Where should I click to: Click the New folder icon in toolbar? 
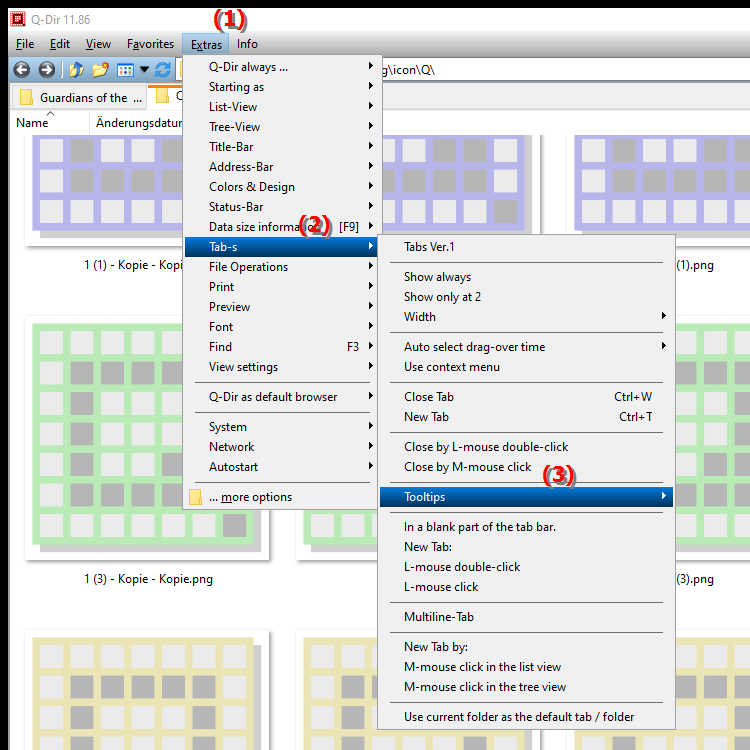pyautogui.click(x=100, y=70)
